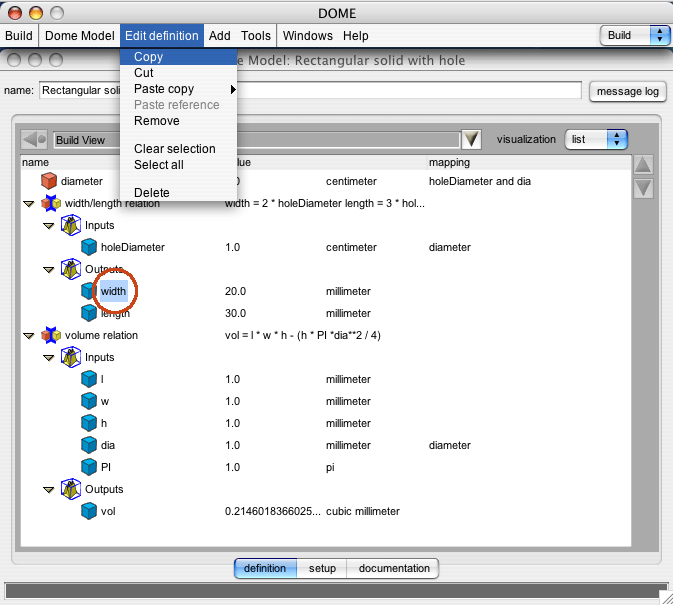This screenshot has width=673, height=605.
Task: Click the 'cubic millimeter' unit of vol
Action: point(363,511)
